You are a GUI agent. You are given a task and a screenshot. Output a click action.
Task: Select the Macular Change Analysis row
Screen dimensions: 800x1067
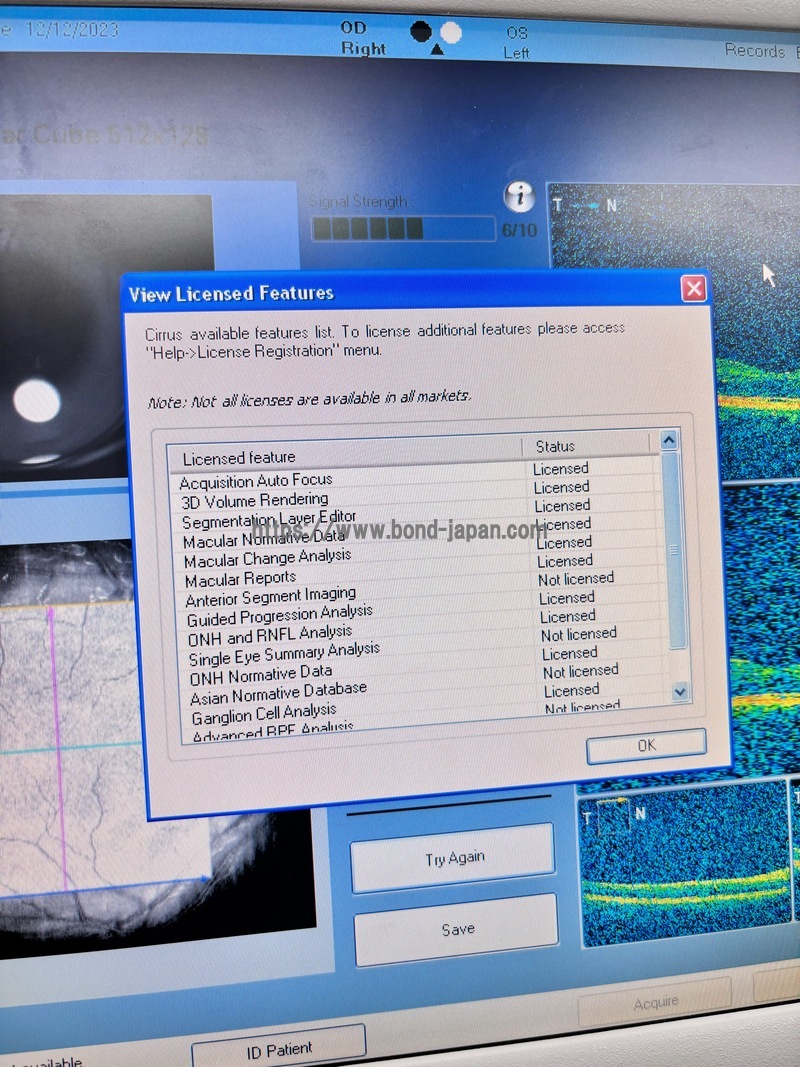[268, 558]
